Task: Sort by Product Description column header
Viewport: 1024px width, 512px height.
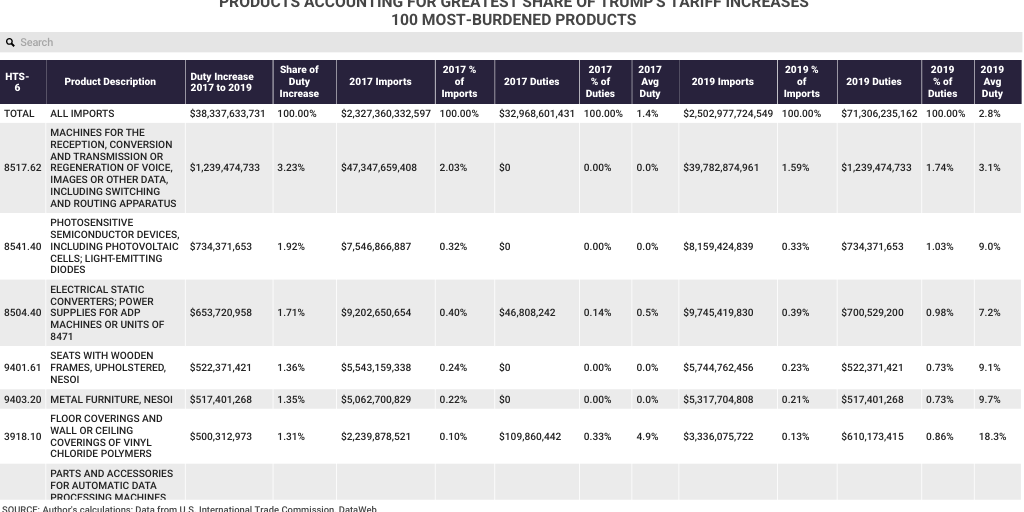Action: click(110, 82)
